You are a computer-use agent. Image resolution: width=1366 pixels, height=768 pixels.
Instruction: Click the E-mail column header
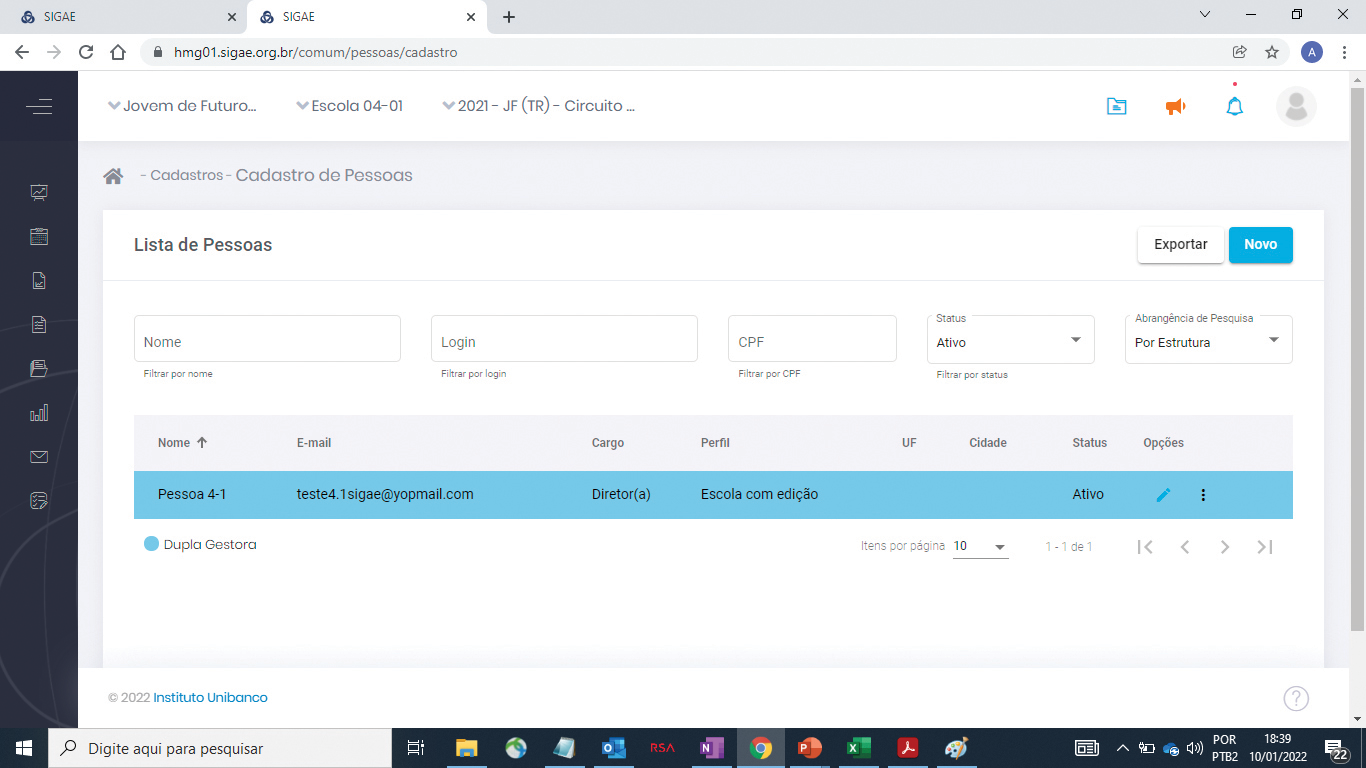pos(314,443)
